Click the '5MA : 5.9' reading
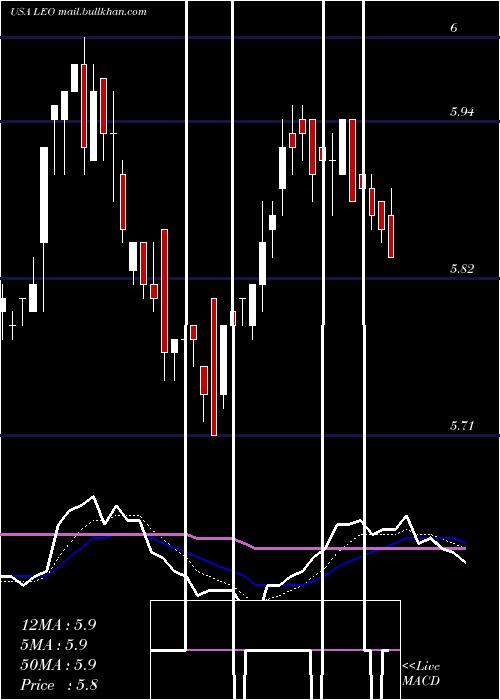The height and width of the screenshot is (700, 500). (x=54, y=645)
